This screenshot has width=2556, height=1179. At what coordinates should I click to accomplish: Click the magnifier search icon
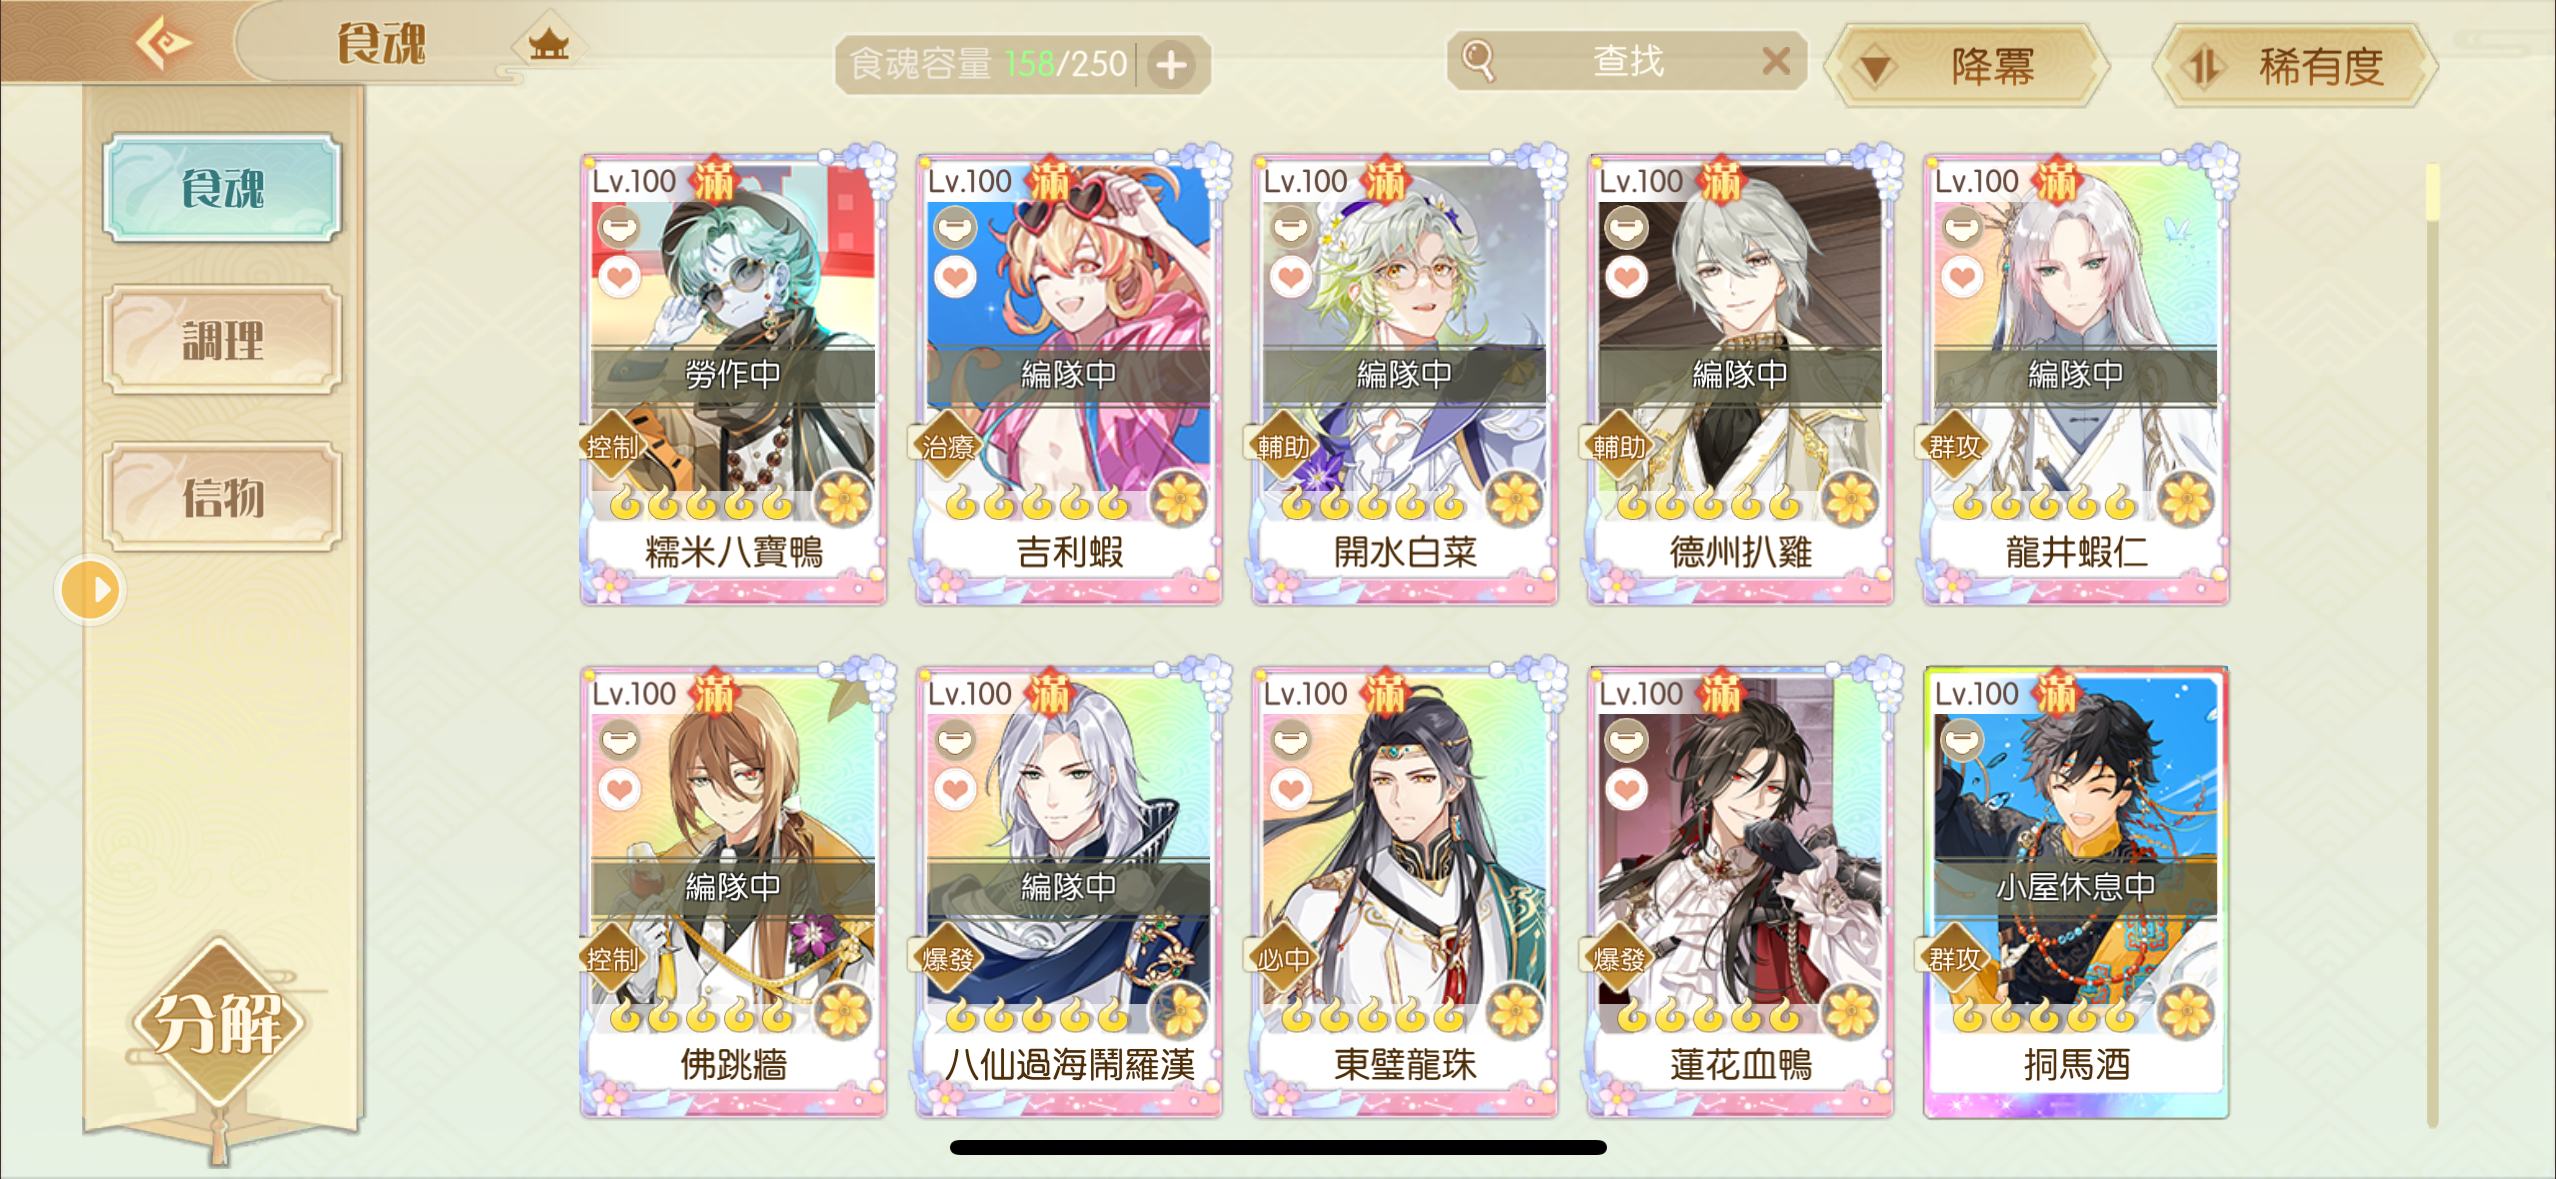(x=1477, y=61)
